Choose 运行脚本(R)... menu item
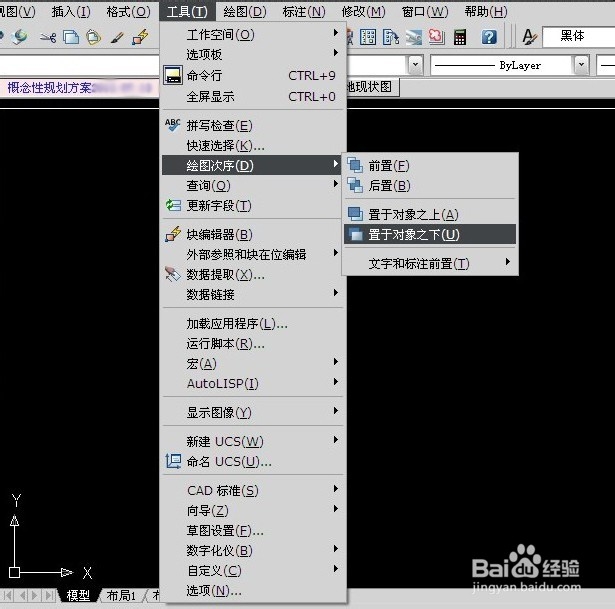Screen dimensions: 615x609 point(253,344)
